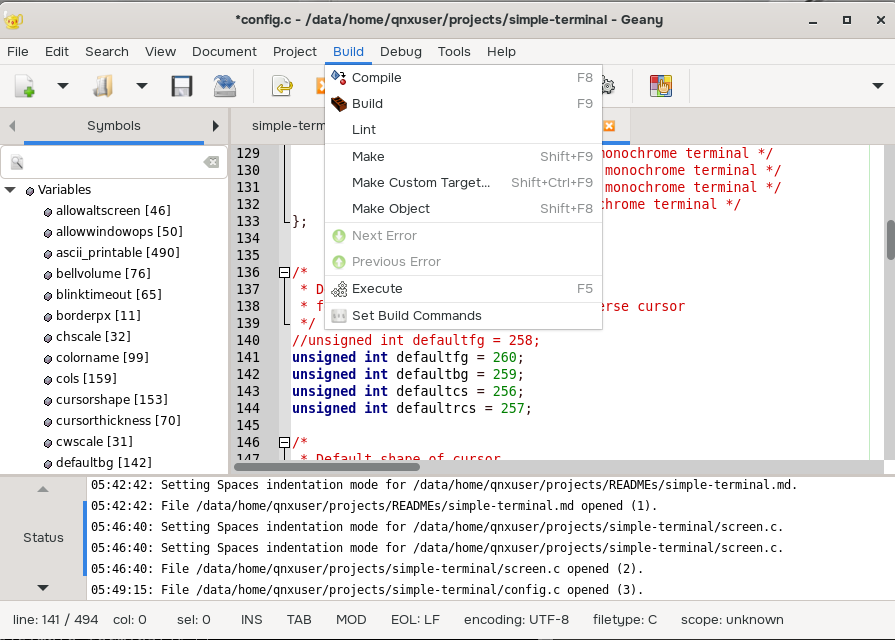The height and width of the screenshot is (640, 895).
Task: Open the color chooser toolbar icon
Action: [x=660, y=87]
